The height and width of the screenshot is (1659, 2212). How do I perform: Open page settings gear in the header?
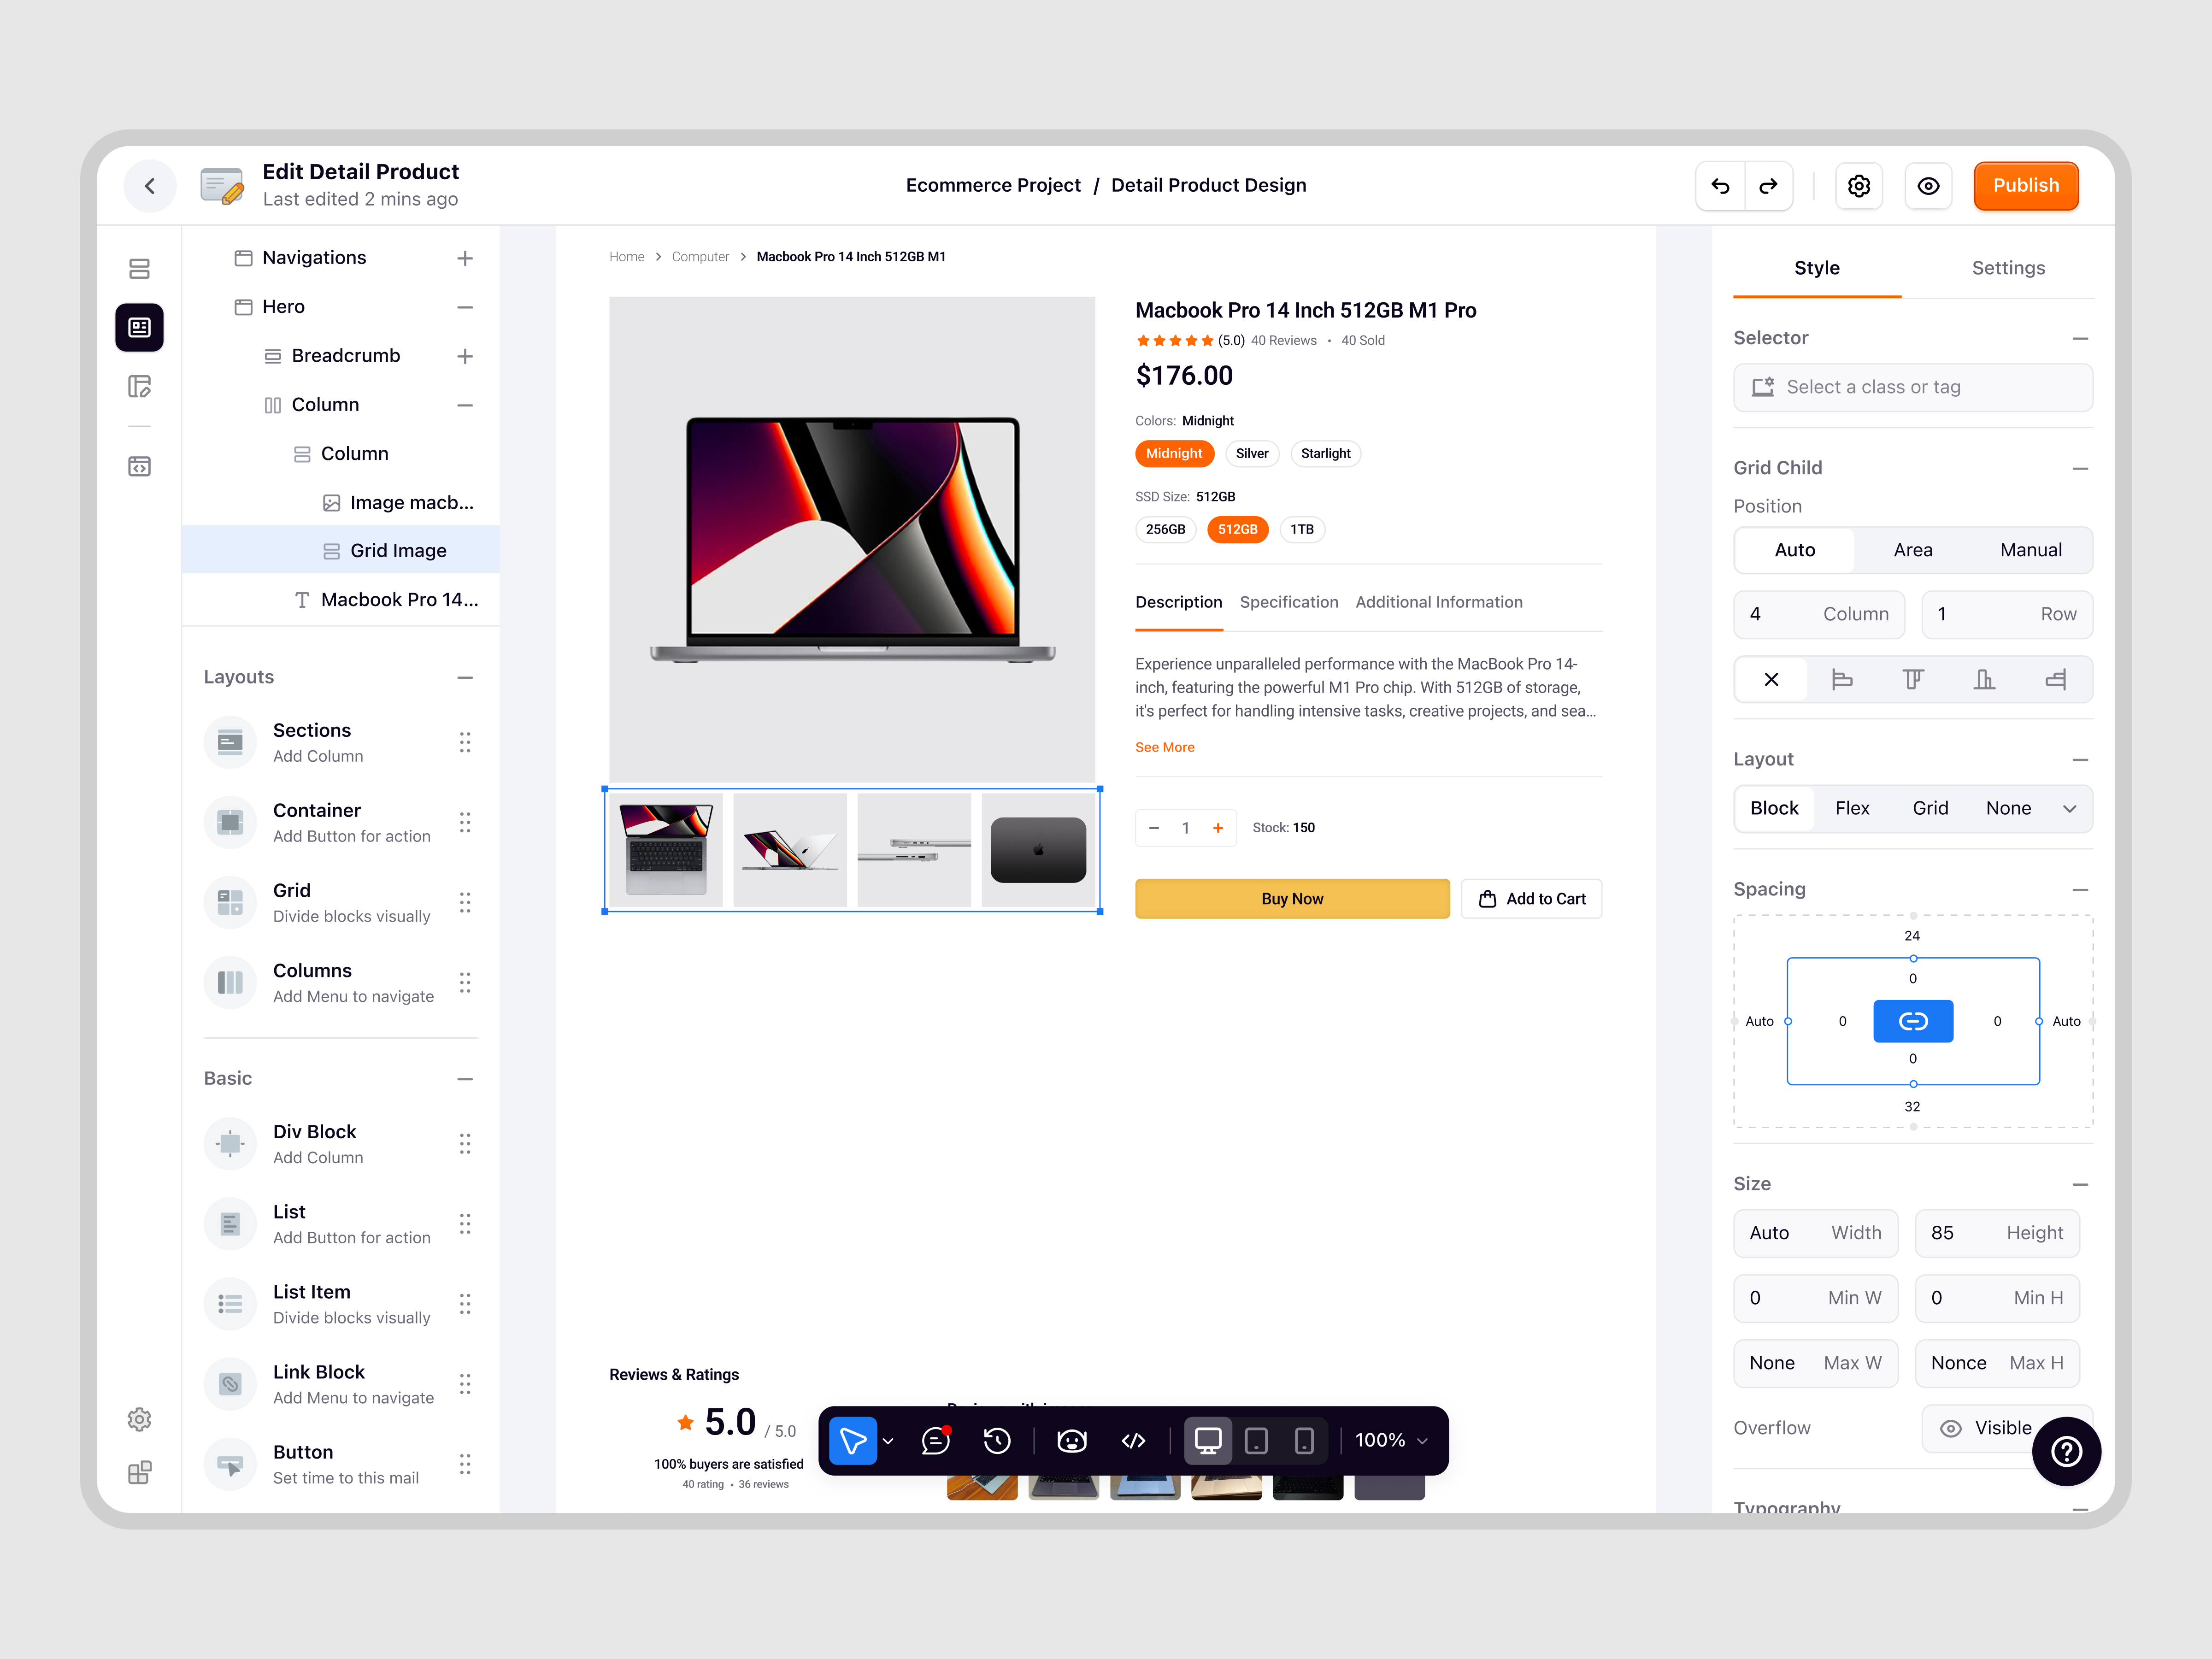point(1859,186)
